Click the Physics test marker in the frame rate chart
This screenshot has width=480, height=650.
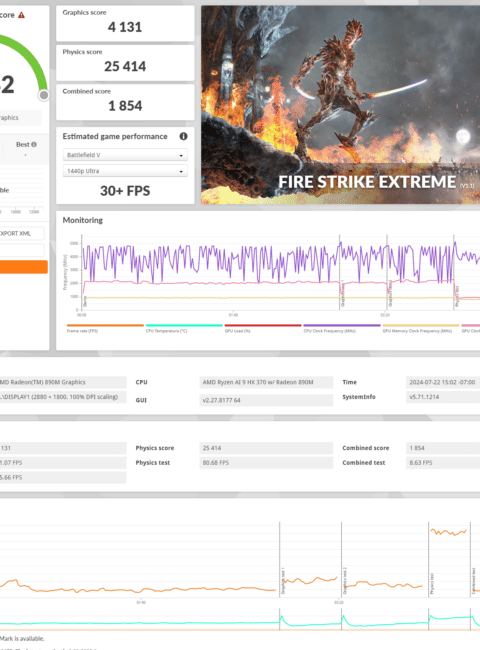432,582
